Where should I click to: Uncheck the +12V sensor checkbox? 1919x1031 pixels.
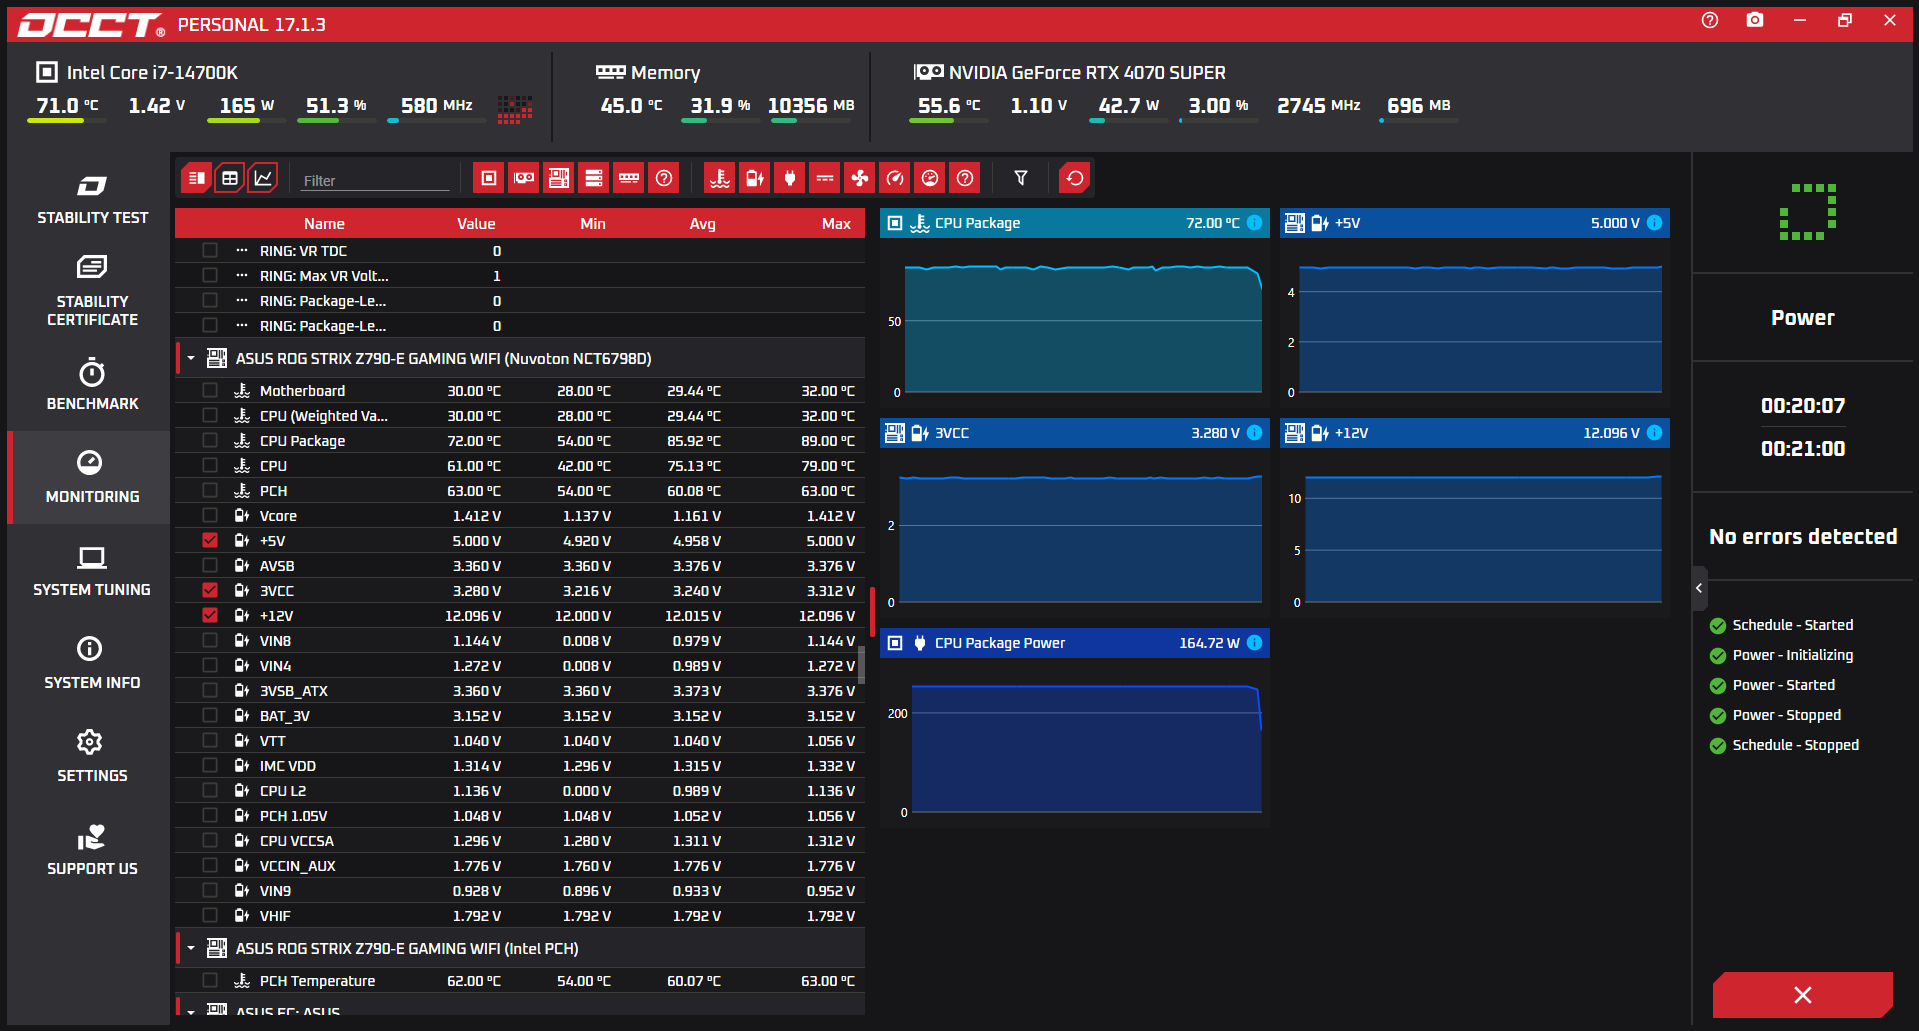pyautogui.click(x=210, y=615)
